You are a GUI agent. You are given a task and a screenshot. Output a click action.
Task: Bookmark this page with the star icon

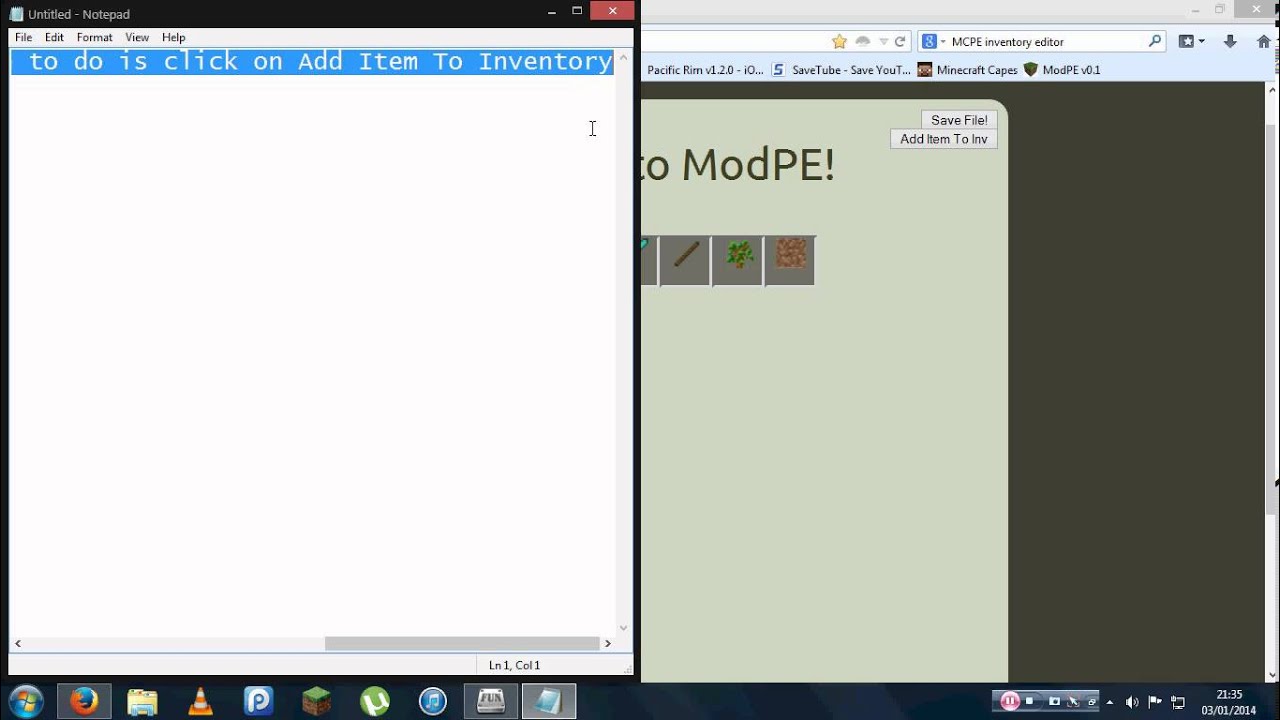coord(839,42)
